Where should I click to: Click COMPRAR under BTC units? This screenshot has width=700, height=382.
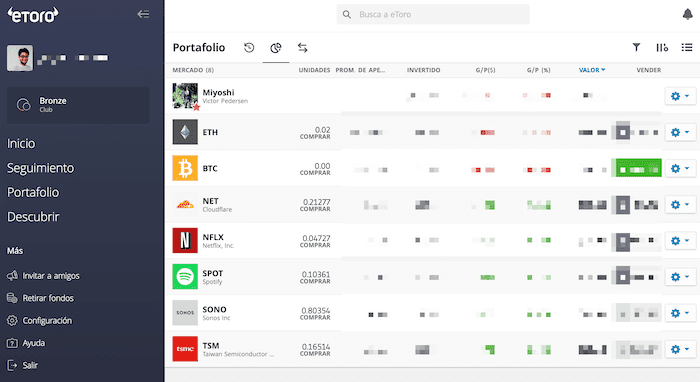click(315, 173)
